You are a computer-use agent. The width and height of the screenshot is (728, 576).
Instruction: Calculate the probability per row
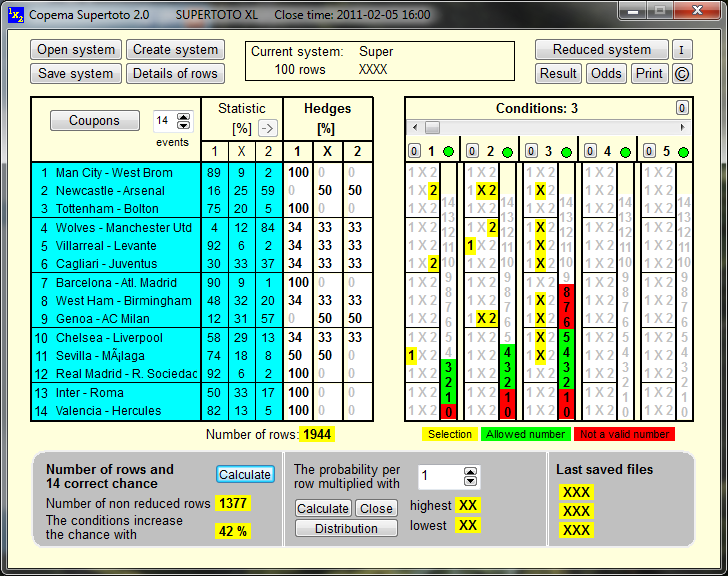point(323,509)
